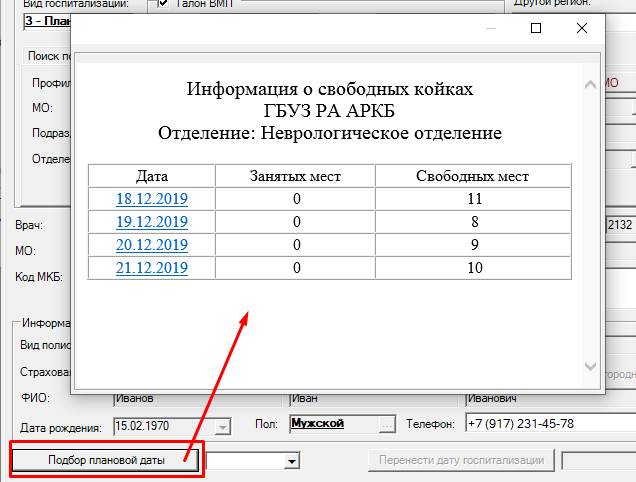
Task: Click the Иванов surname field
Action: pyautogui.click(x=198, y=398)
